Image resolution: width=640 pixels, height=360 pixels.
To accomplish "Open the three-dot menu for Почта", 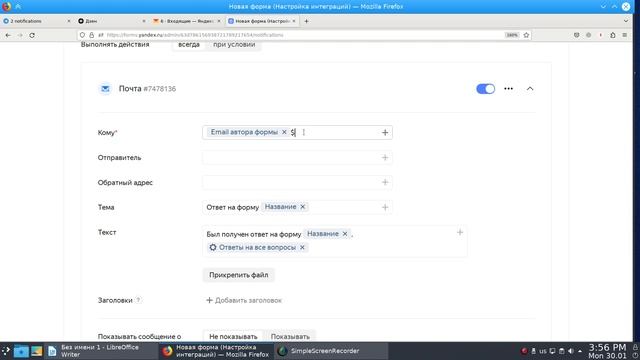I will 508,89.
